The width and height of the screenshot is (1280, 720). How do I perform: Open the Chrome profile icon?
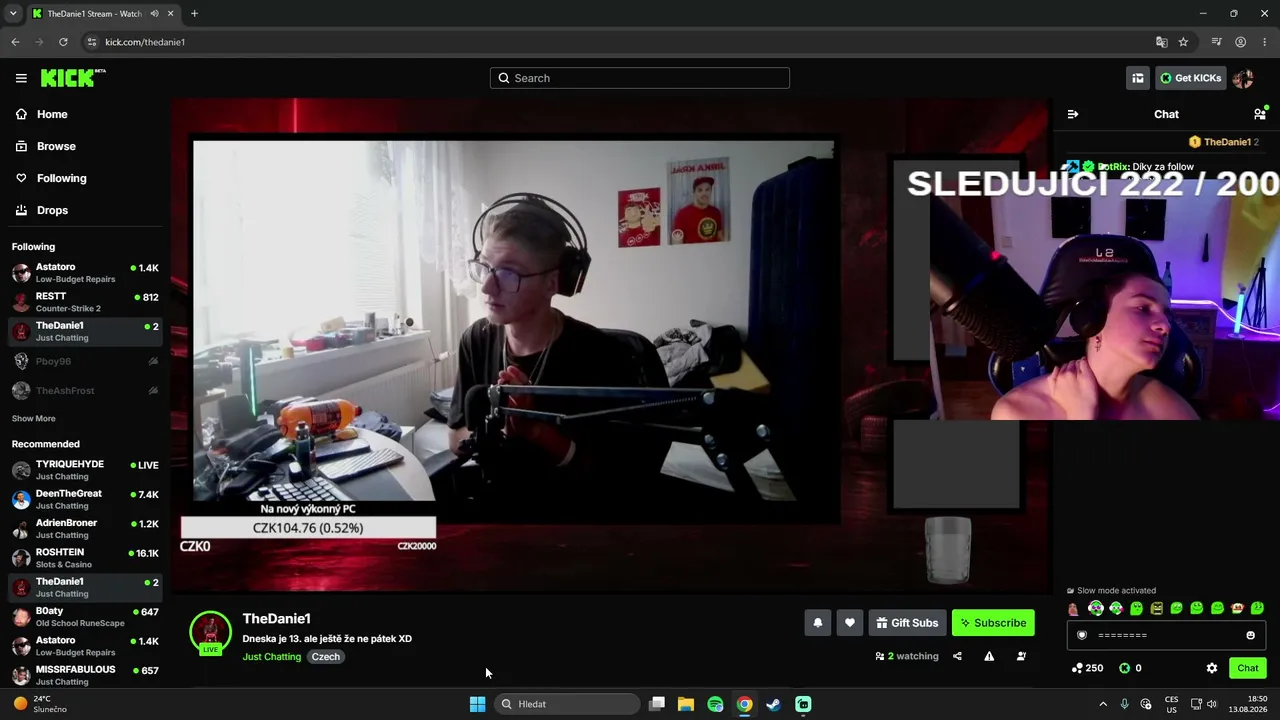tap(1240, 42)
